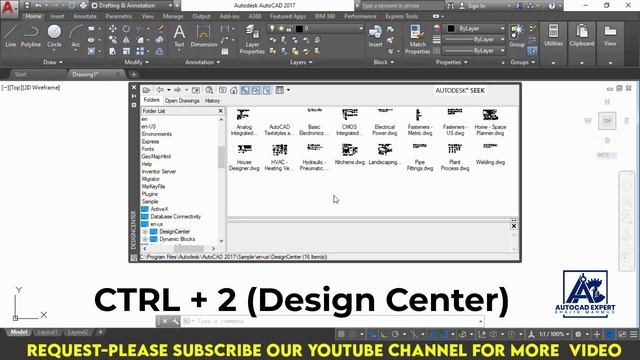Switch to History tab in DesignCenter

click(x=212, y=101)
